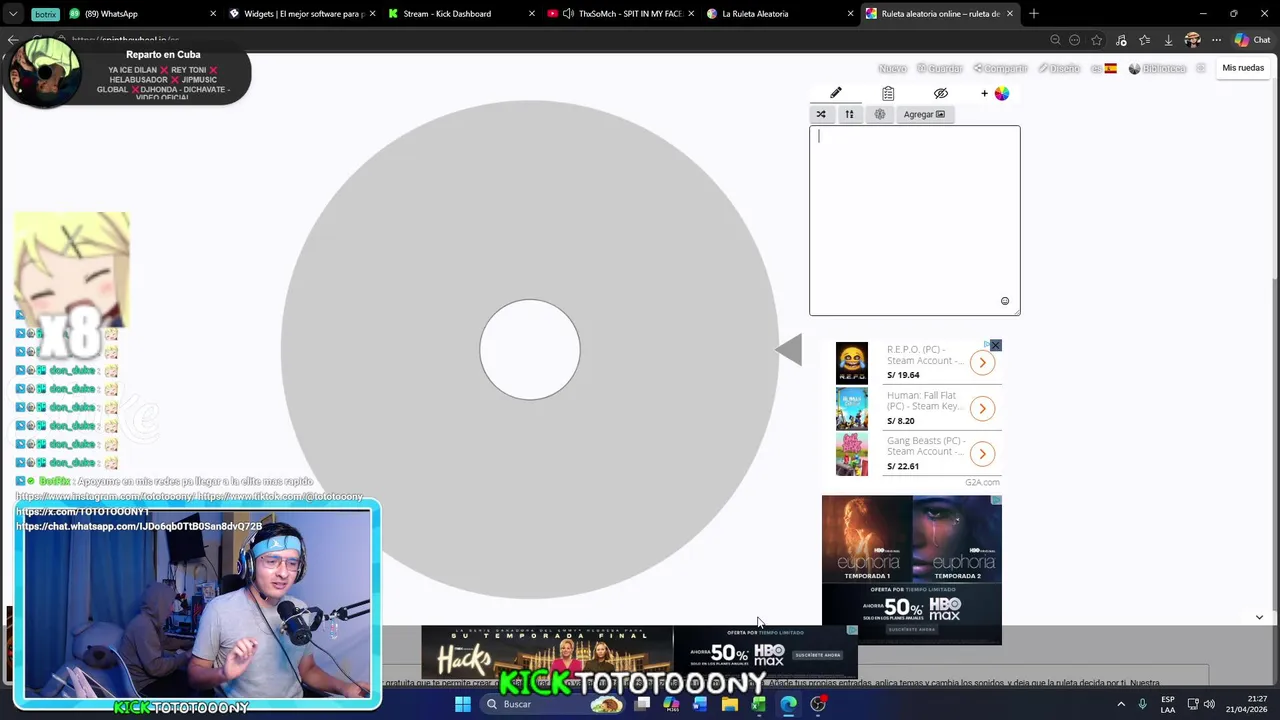Open Microsoft 365 from the taskbar
This screenshot has height=720, width=1280.
point(671,704)
